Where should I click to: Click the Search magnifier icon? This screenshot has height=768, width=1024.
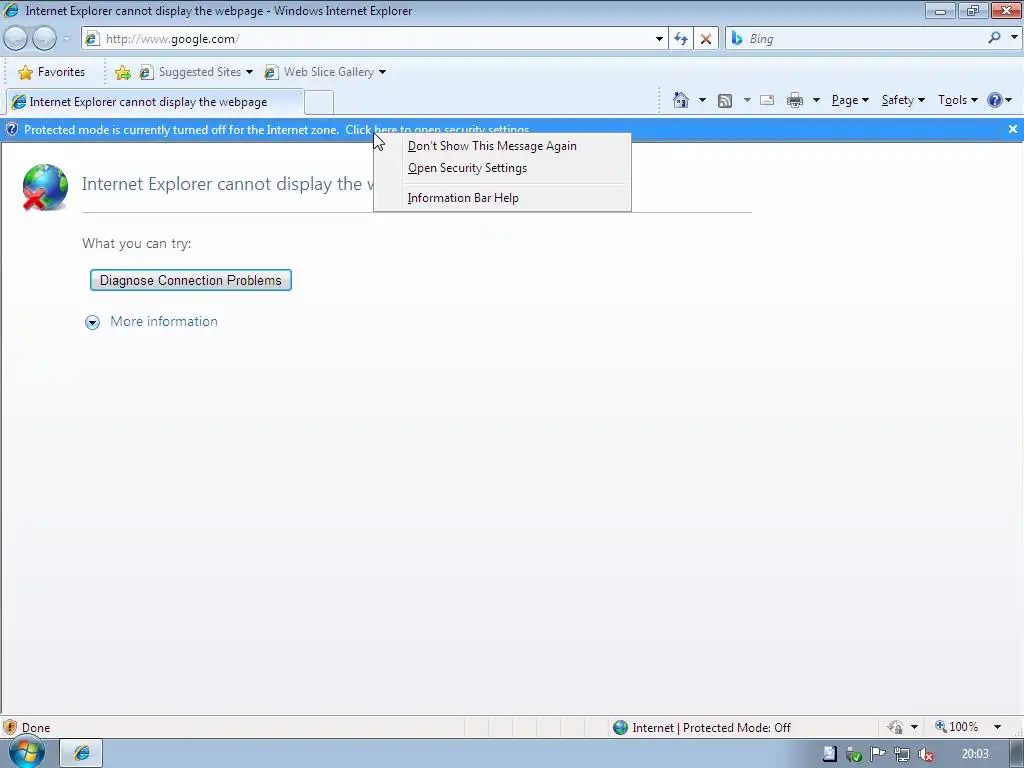[995, 38]
